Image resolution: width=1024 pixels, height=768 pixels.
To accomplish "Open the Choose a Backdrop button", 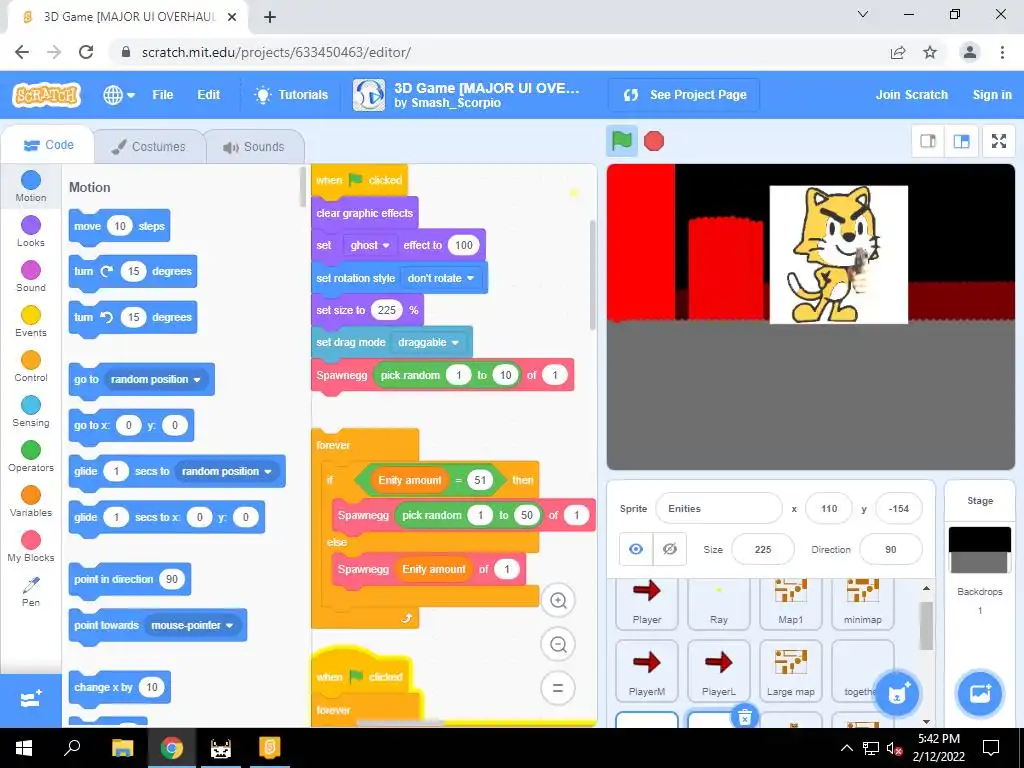I will [980, 694].
